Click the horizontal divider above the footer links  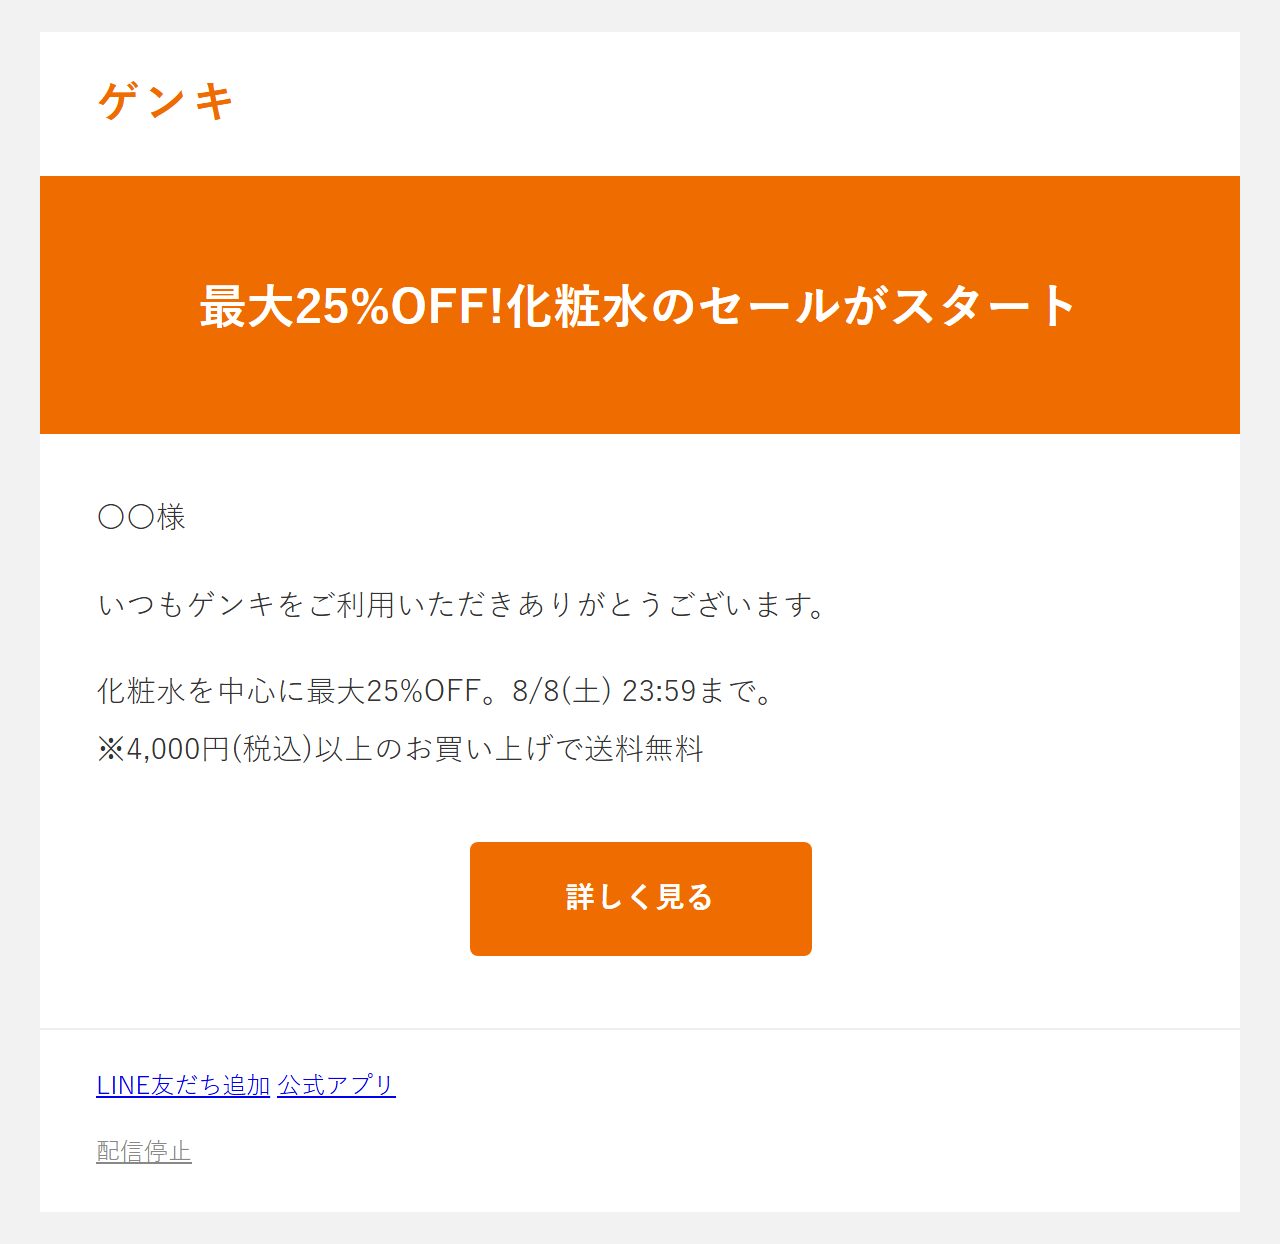pyautogui.click(x=640, y=1029)
